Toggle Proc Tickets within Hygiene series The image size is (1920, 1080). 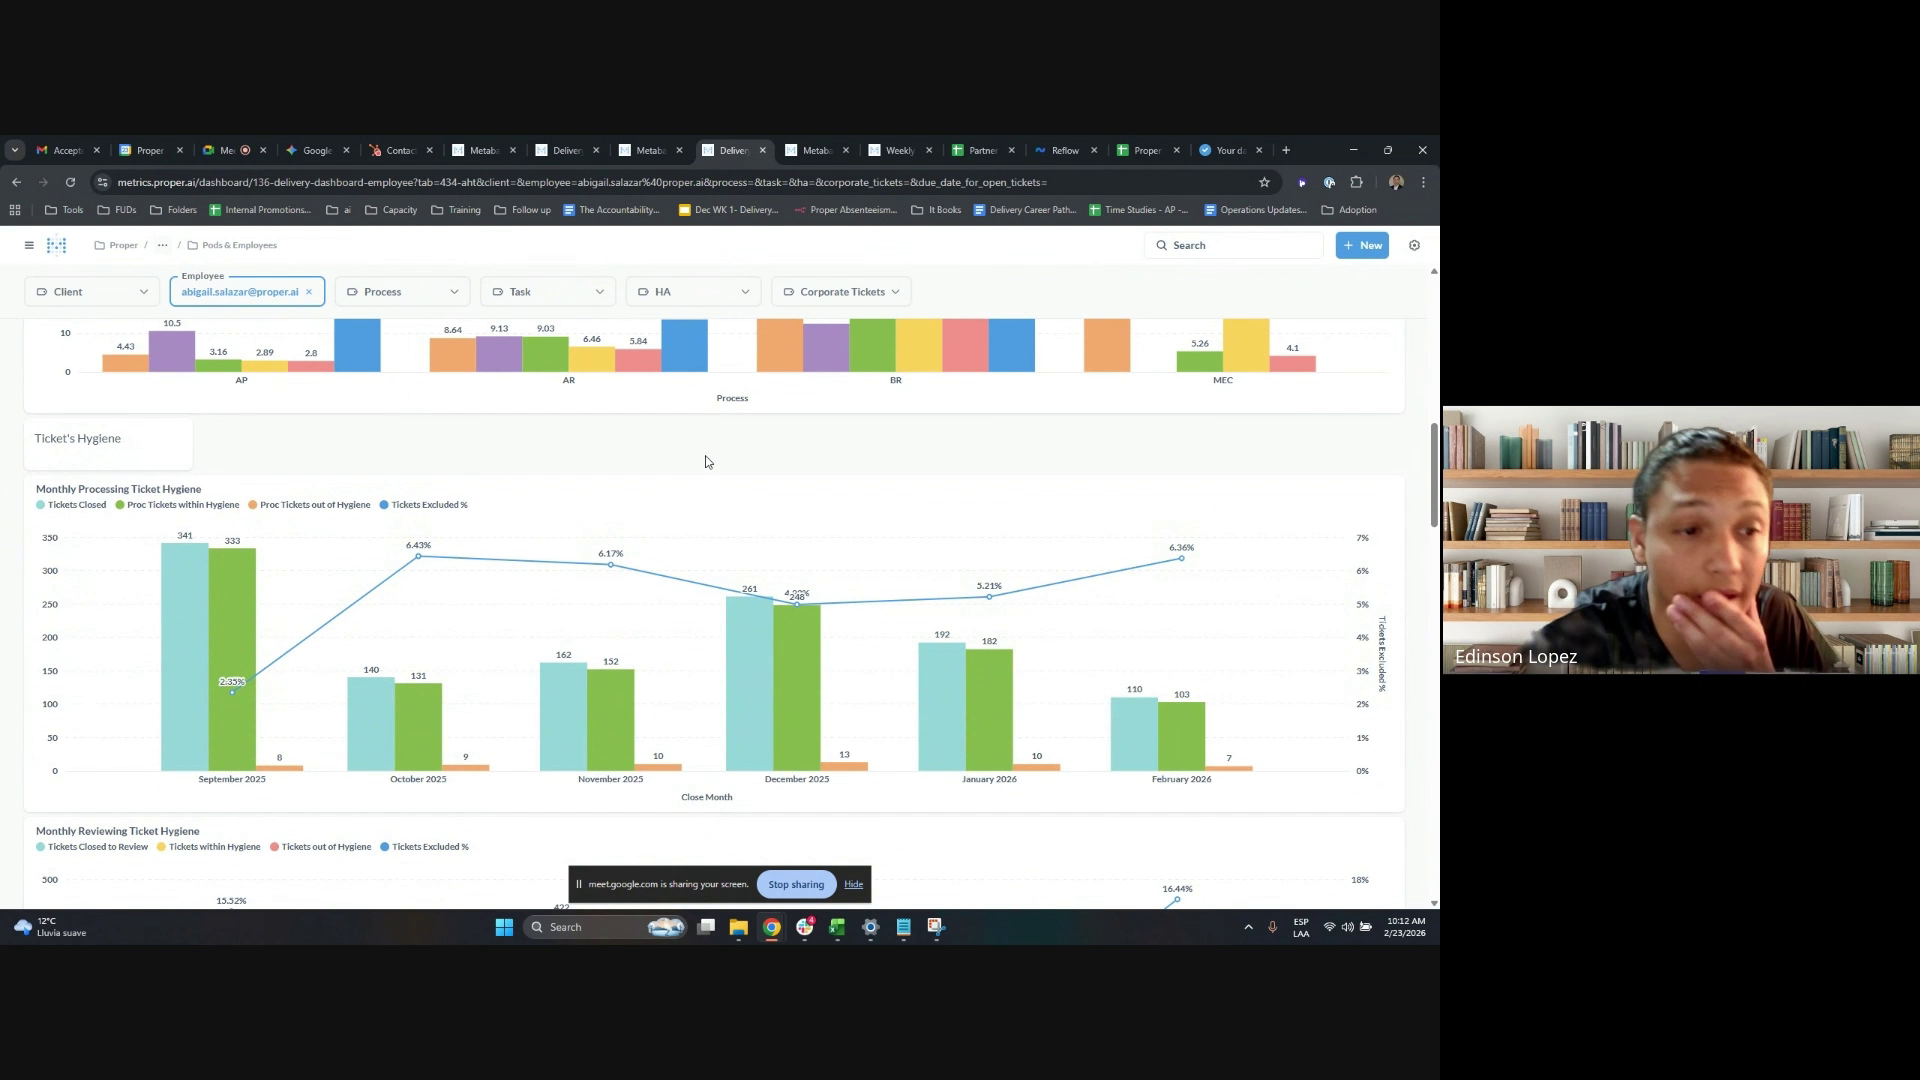[x=182, y=505]
